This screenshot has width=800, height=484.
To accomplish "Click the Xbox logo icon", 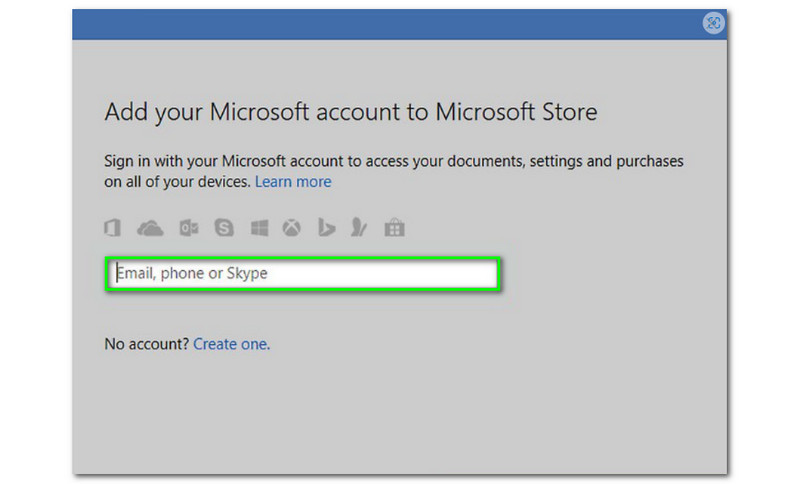I will 291,229.
